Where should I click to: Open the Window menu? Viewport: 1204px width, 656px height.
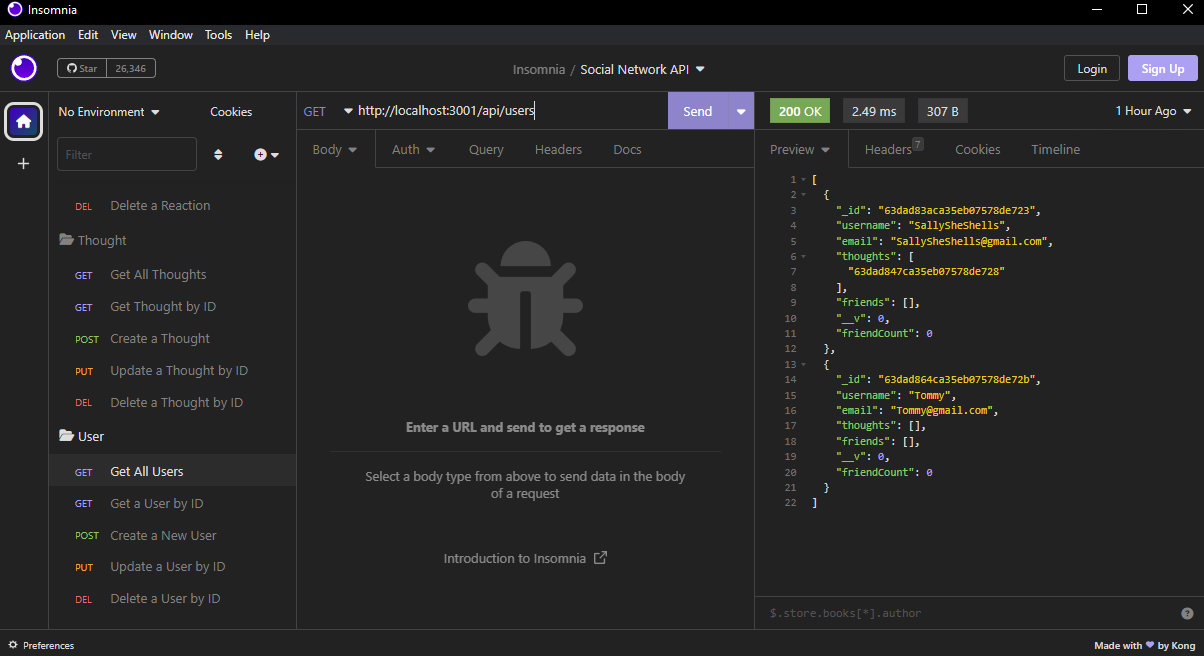coord(171,35)
